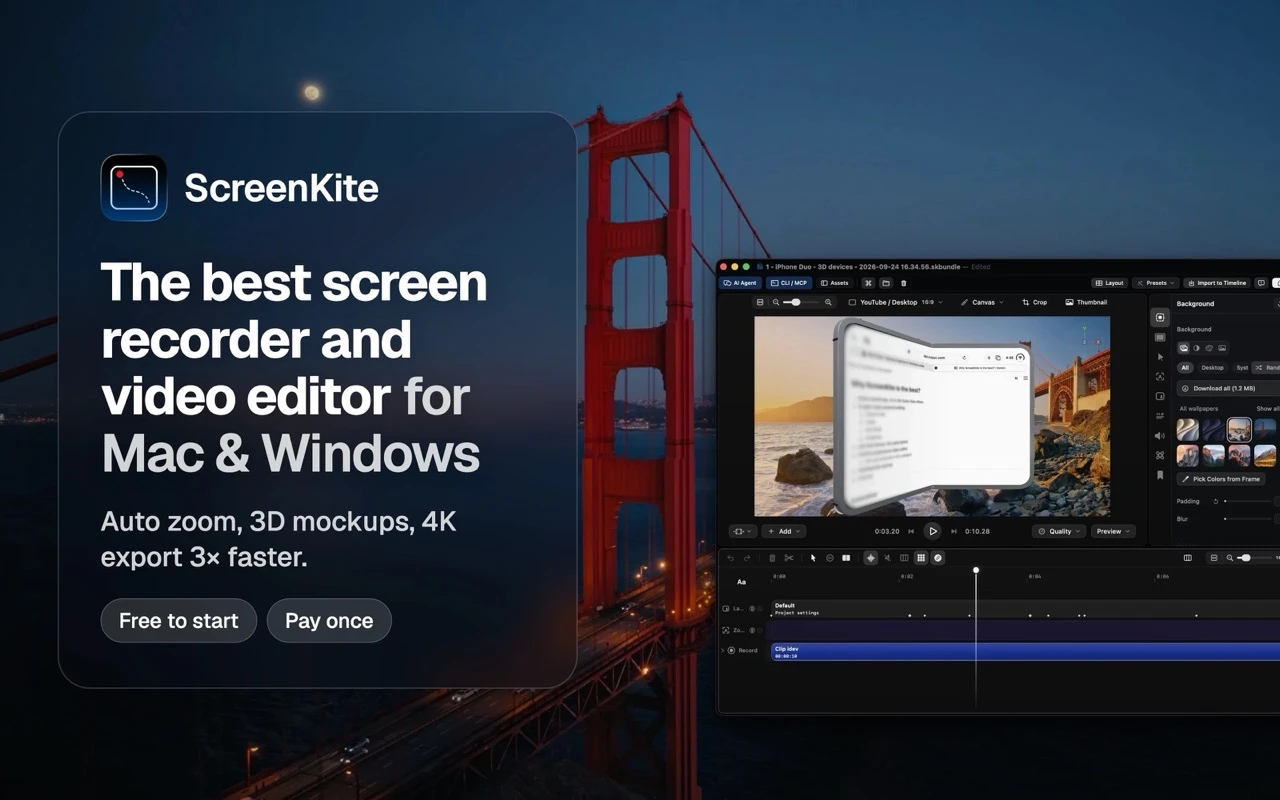Open the CLI / MCP panel
The image size is (1280, 800).
[788, 283]
